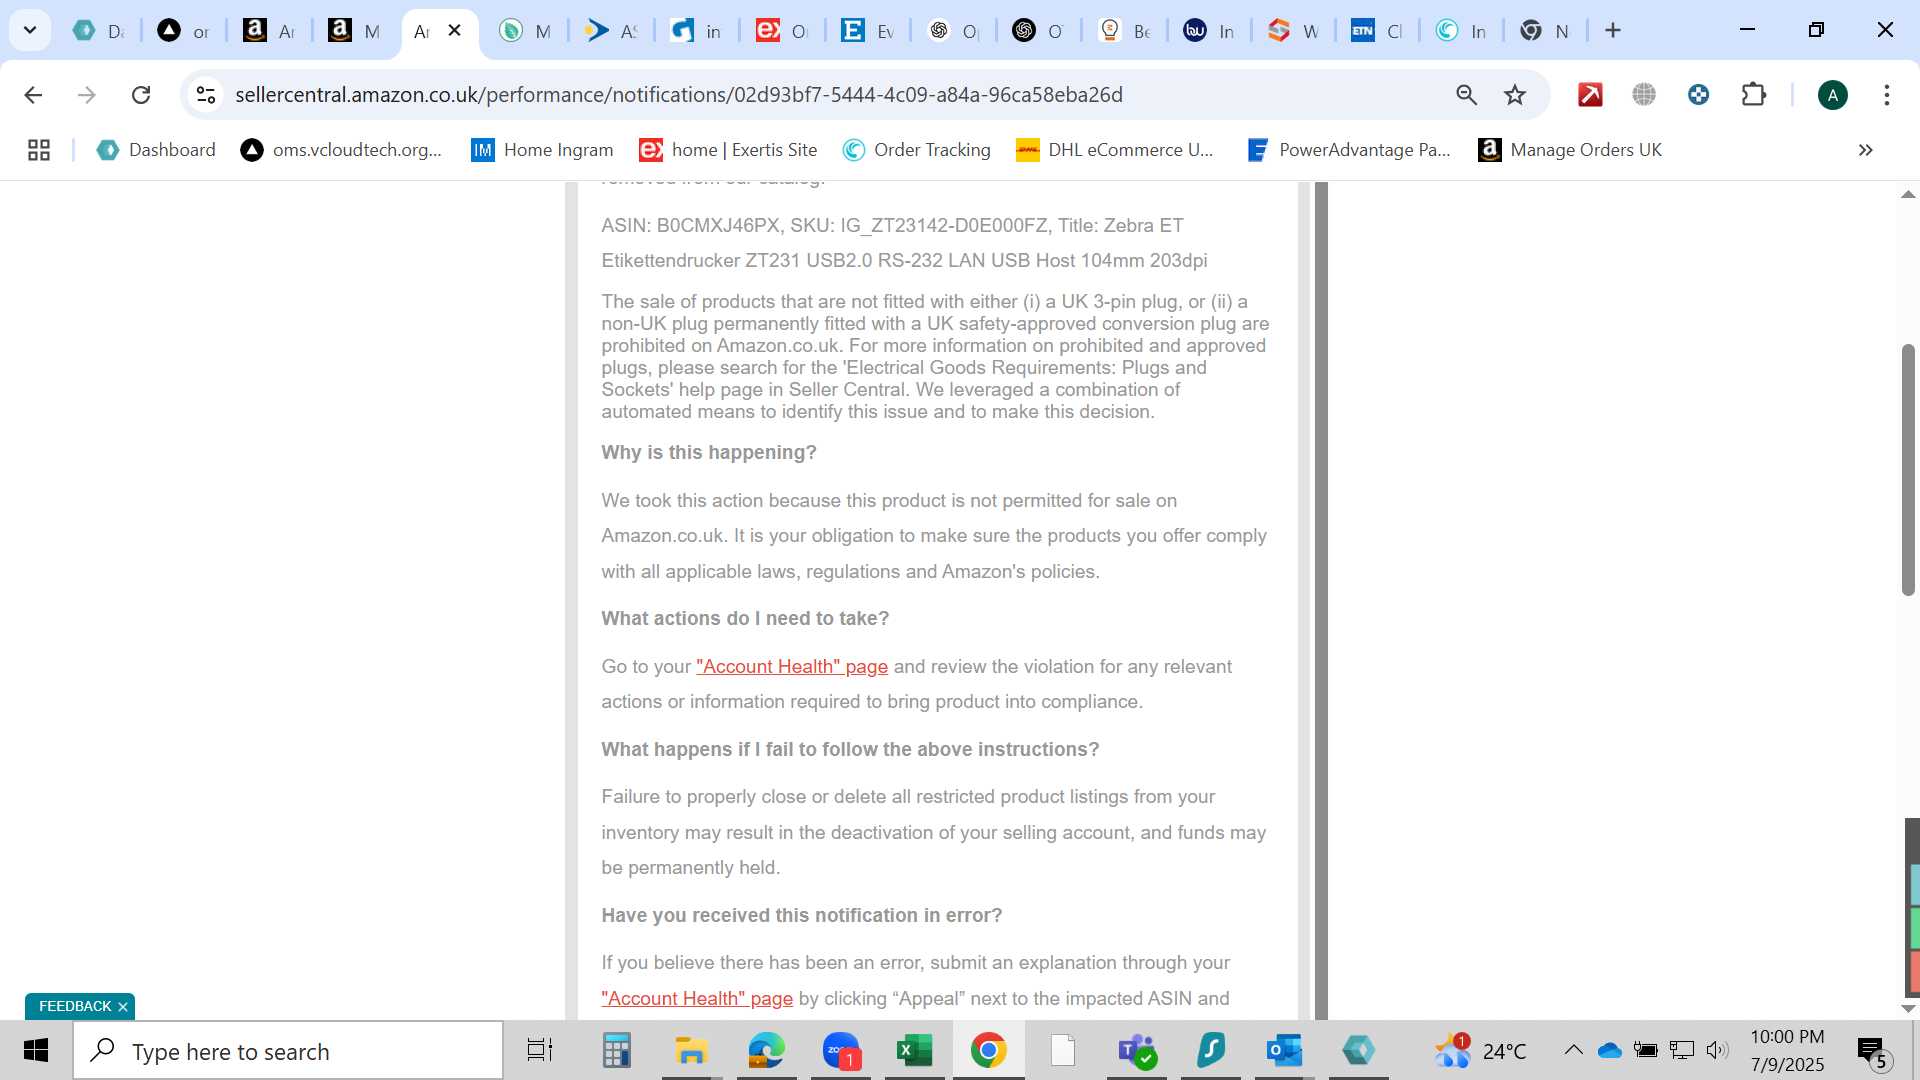The width and height of the screenshot is (1920, 1080).
Task: Click the taskbar search box
Action: click(x=288, y=1051)
